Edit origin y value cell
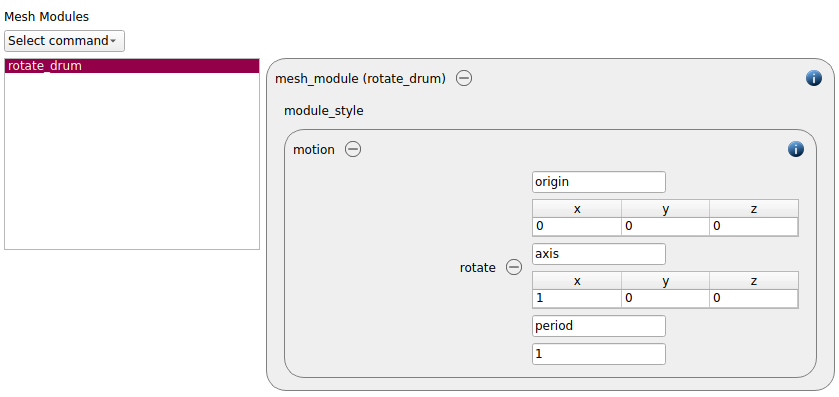Image resolution: width=839 pixels, height=397 pixels. pyautogui.click(x=666, y=226)
